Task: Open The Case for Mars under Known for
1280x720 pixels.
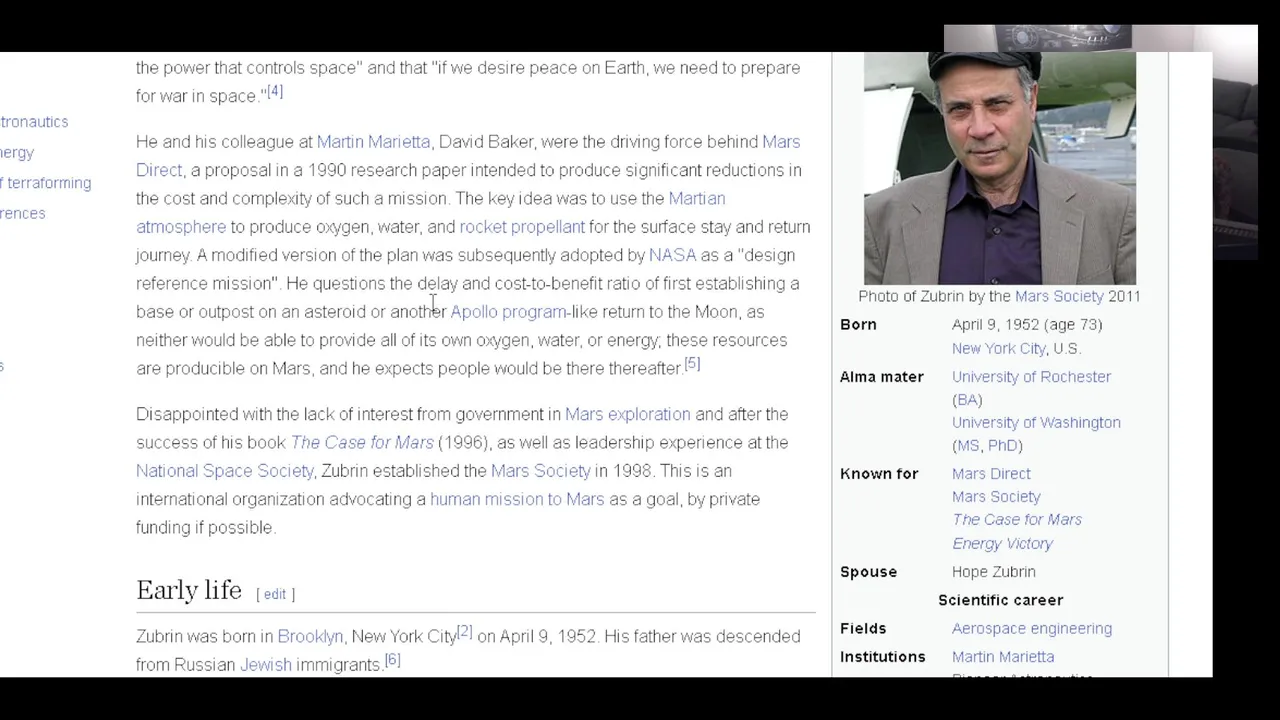Action: [x=1017, y=520]
